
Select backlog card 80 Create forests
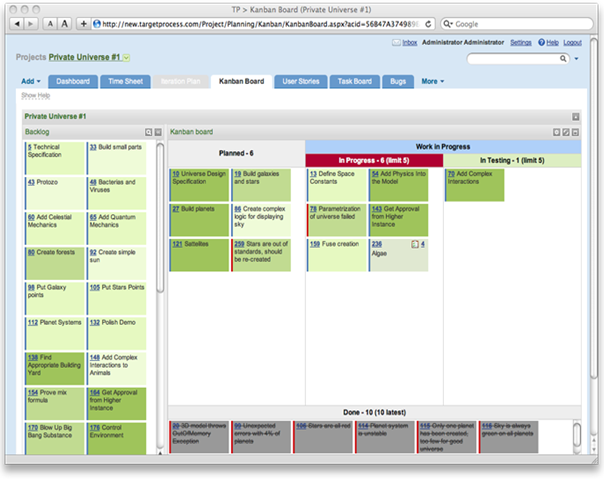pos(55,263)
